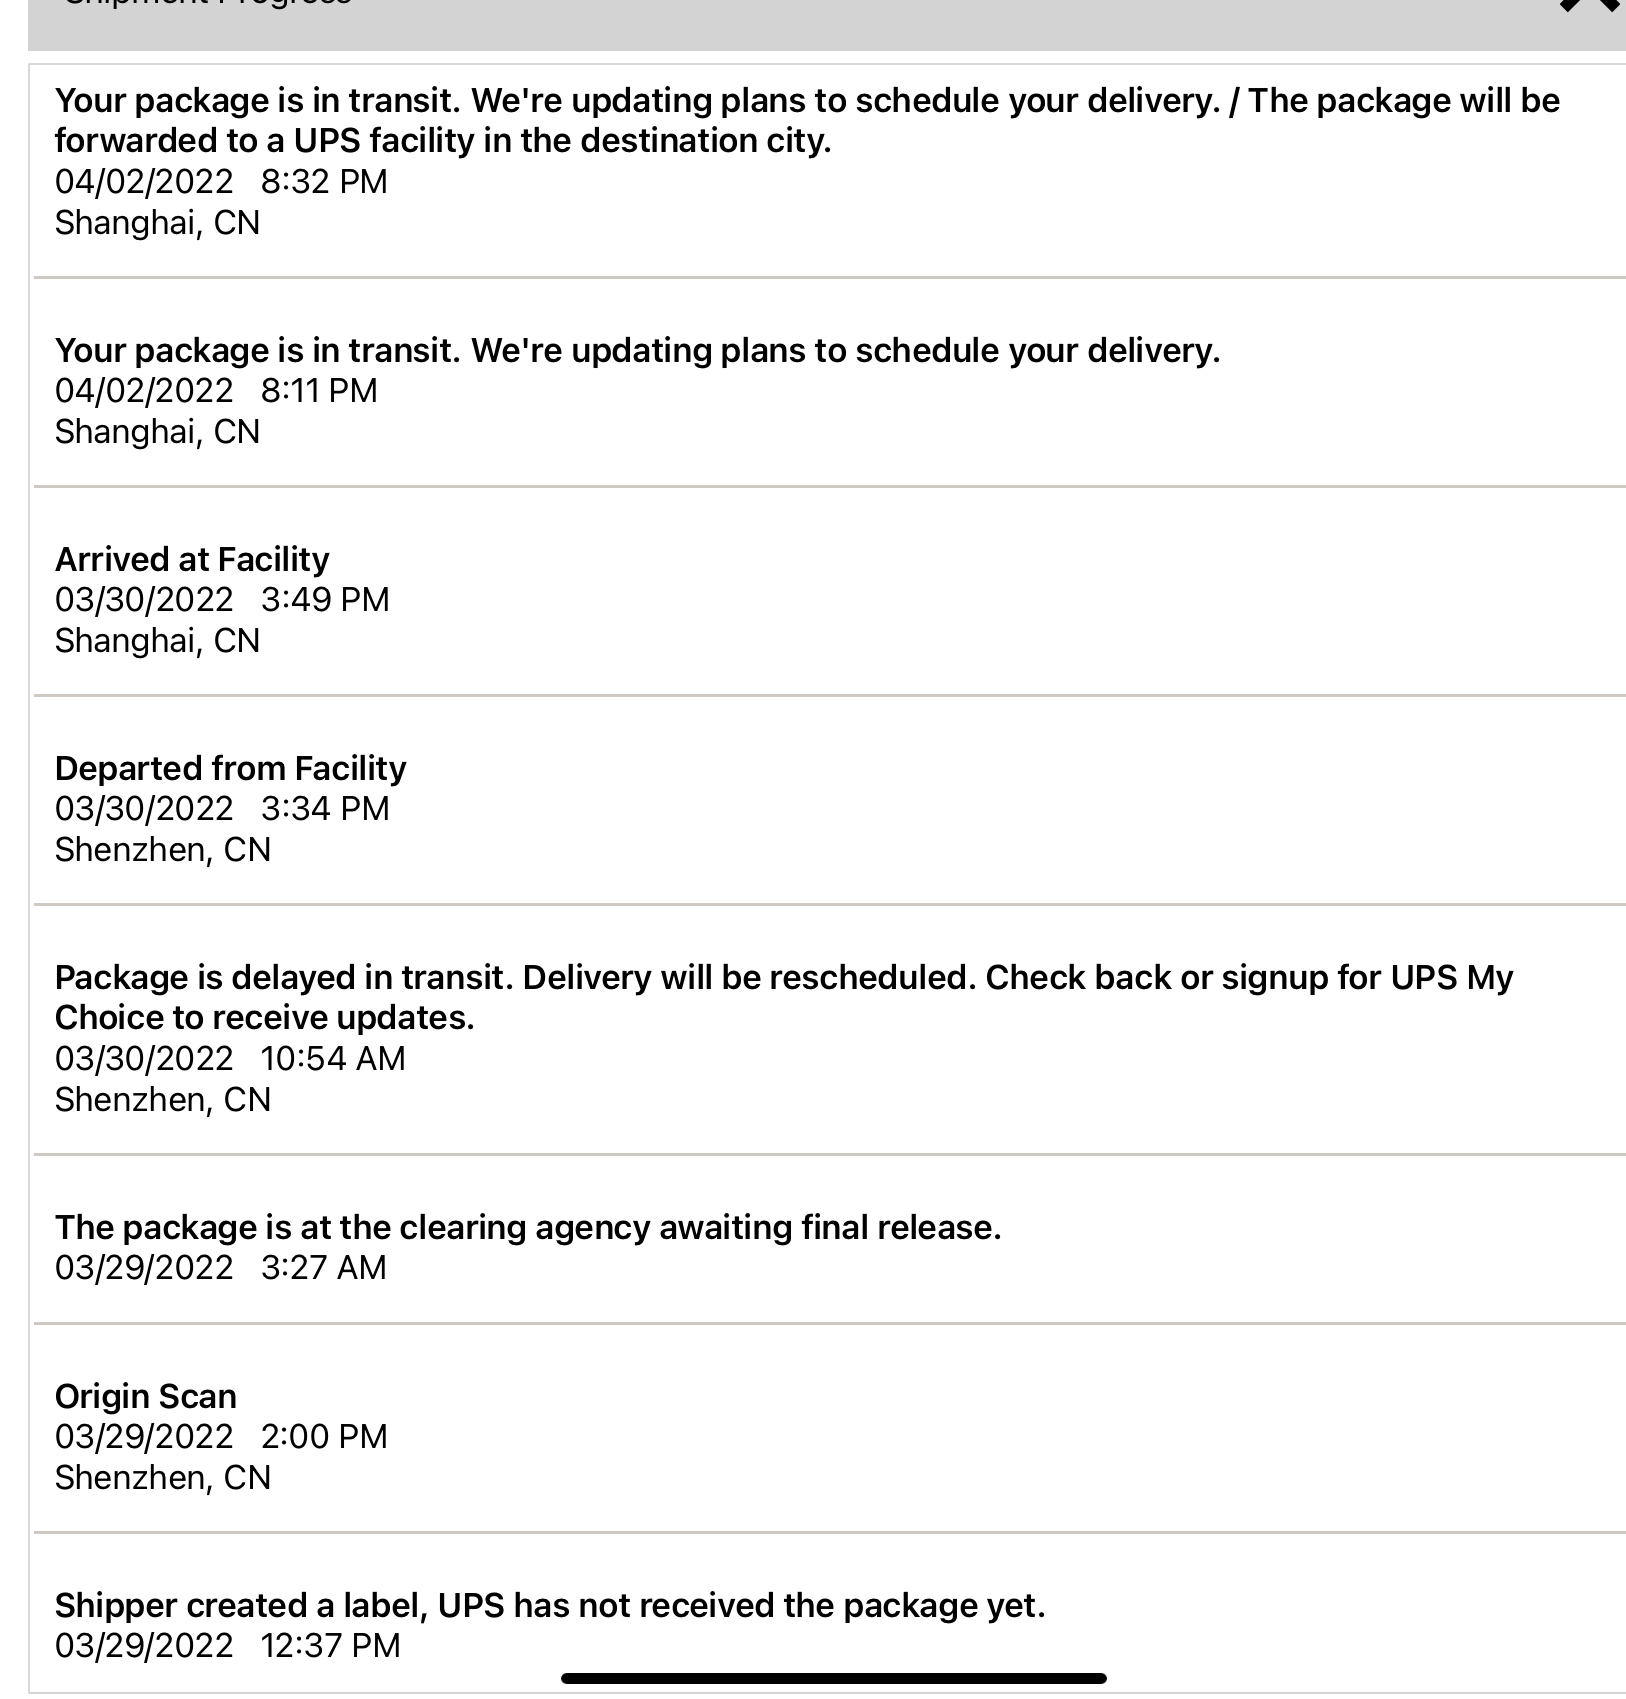Tap the 03/30/2022 3:49 PM timestamp
The width and height of the screenshot is (1626, 1699).
pos(222,600)
